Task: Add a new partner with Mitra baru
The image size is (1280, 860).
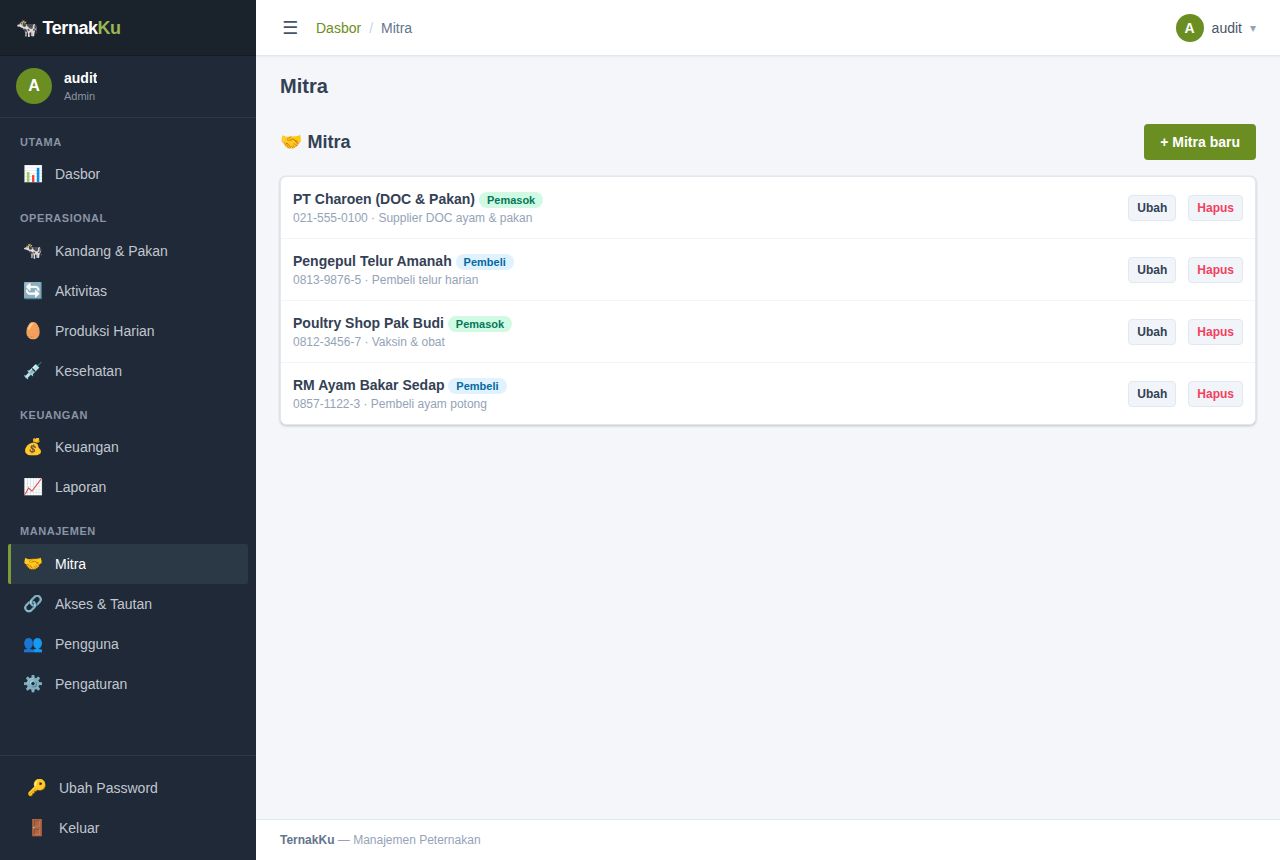Action: click(x=1200, y=142)
